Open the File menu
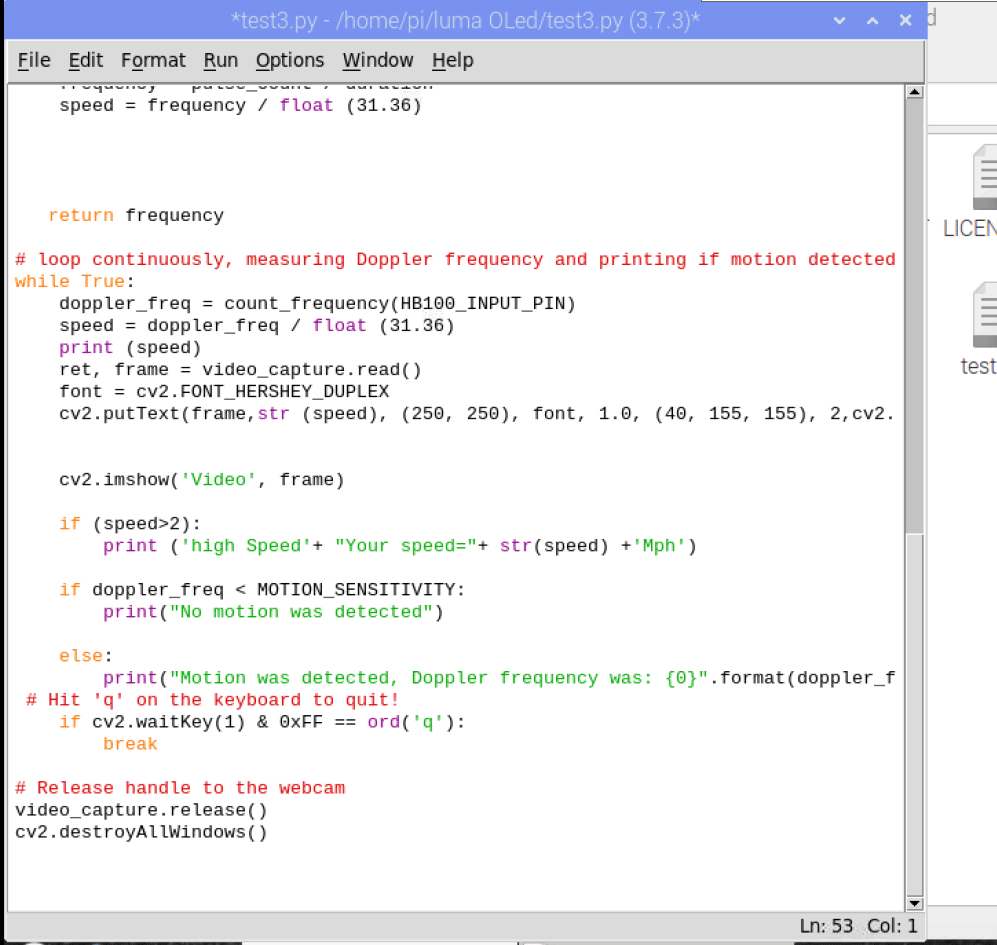The width and height of the screenshot is (997, 945). click(34, 61)
